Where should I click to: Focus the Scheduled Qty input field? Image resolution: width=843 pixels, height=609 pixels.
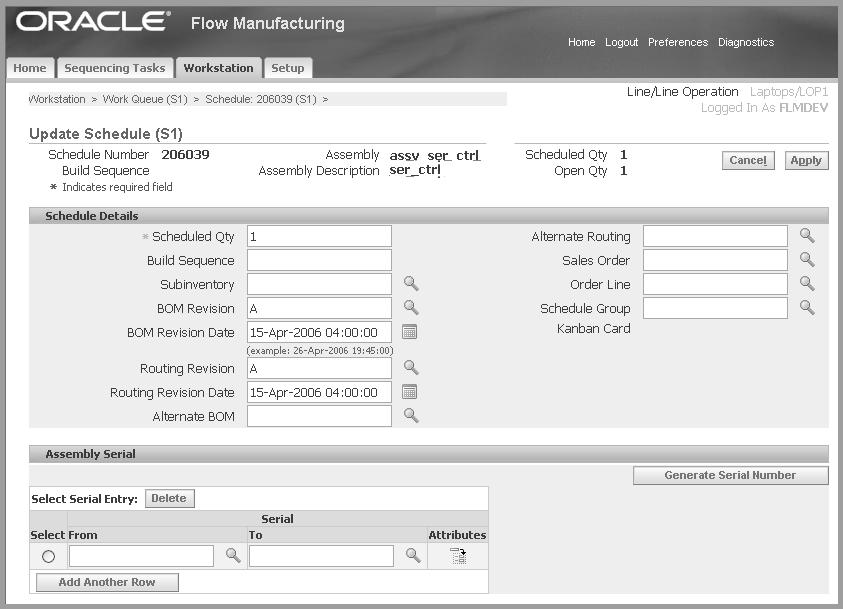tap(319, 237)
